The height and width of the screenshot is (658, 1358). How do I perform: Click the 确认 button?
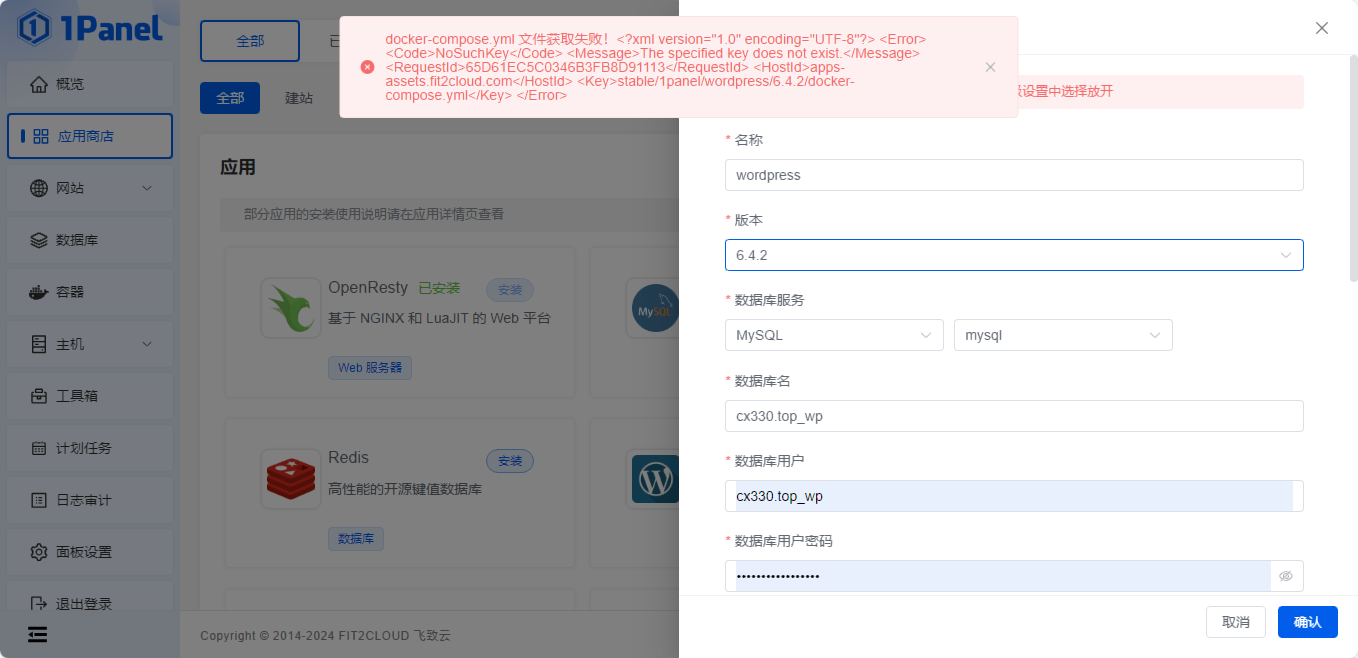tap(1308, 622)
